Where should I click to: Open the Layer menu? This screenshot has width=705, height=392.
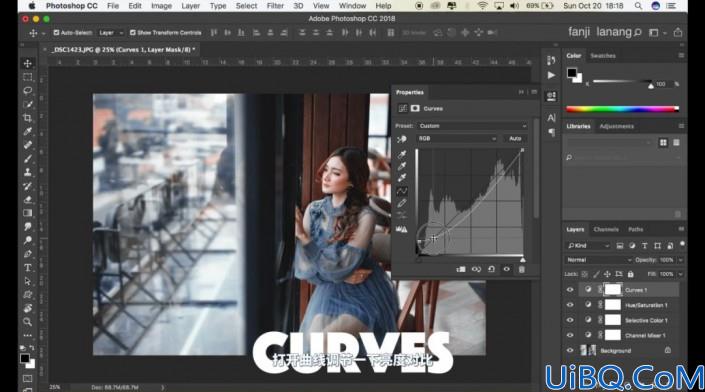tap(191, 6)
